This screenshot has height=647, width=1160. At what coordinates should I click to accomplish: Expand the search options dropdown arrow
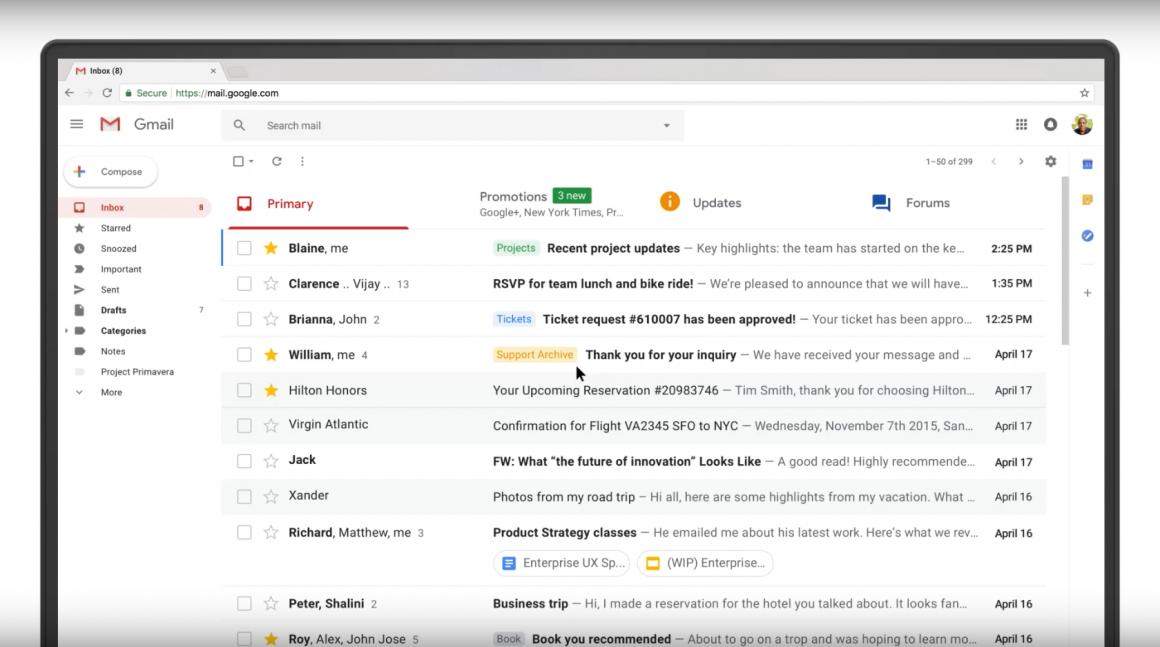tap(667, 126)
